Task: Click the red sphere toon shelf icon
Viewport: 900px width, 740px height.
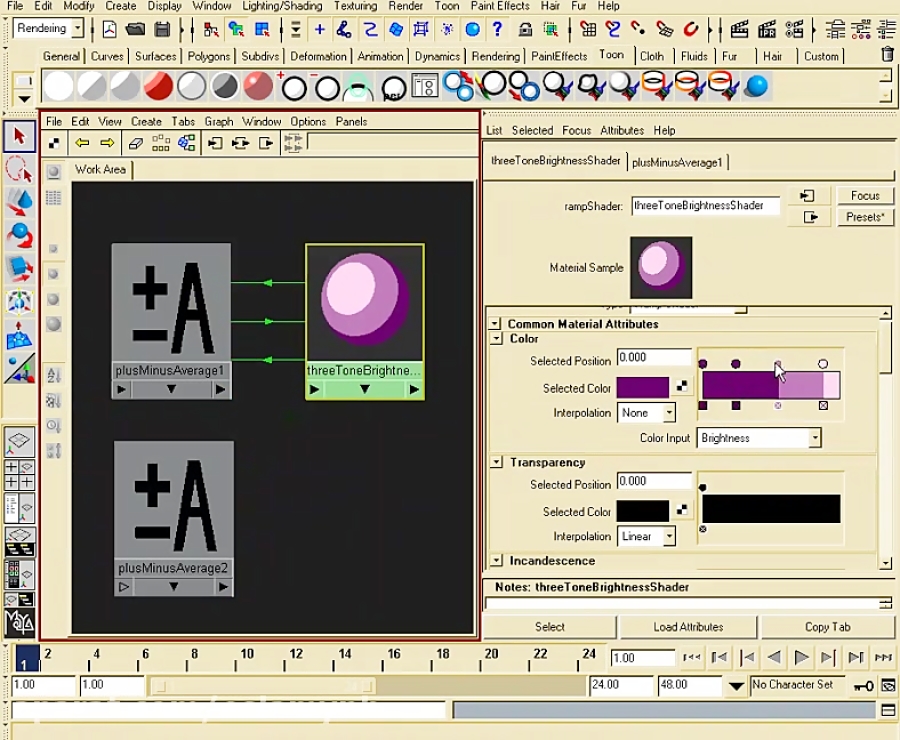Action: [158, 87]
